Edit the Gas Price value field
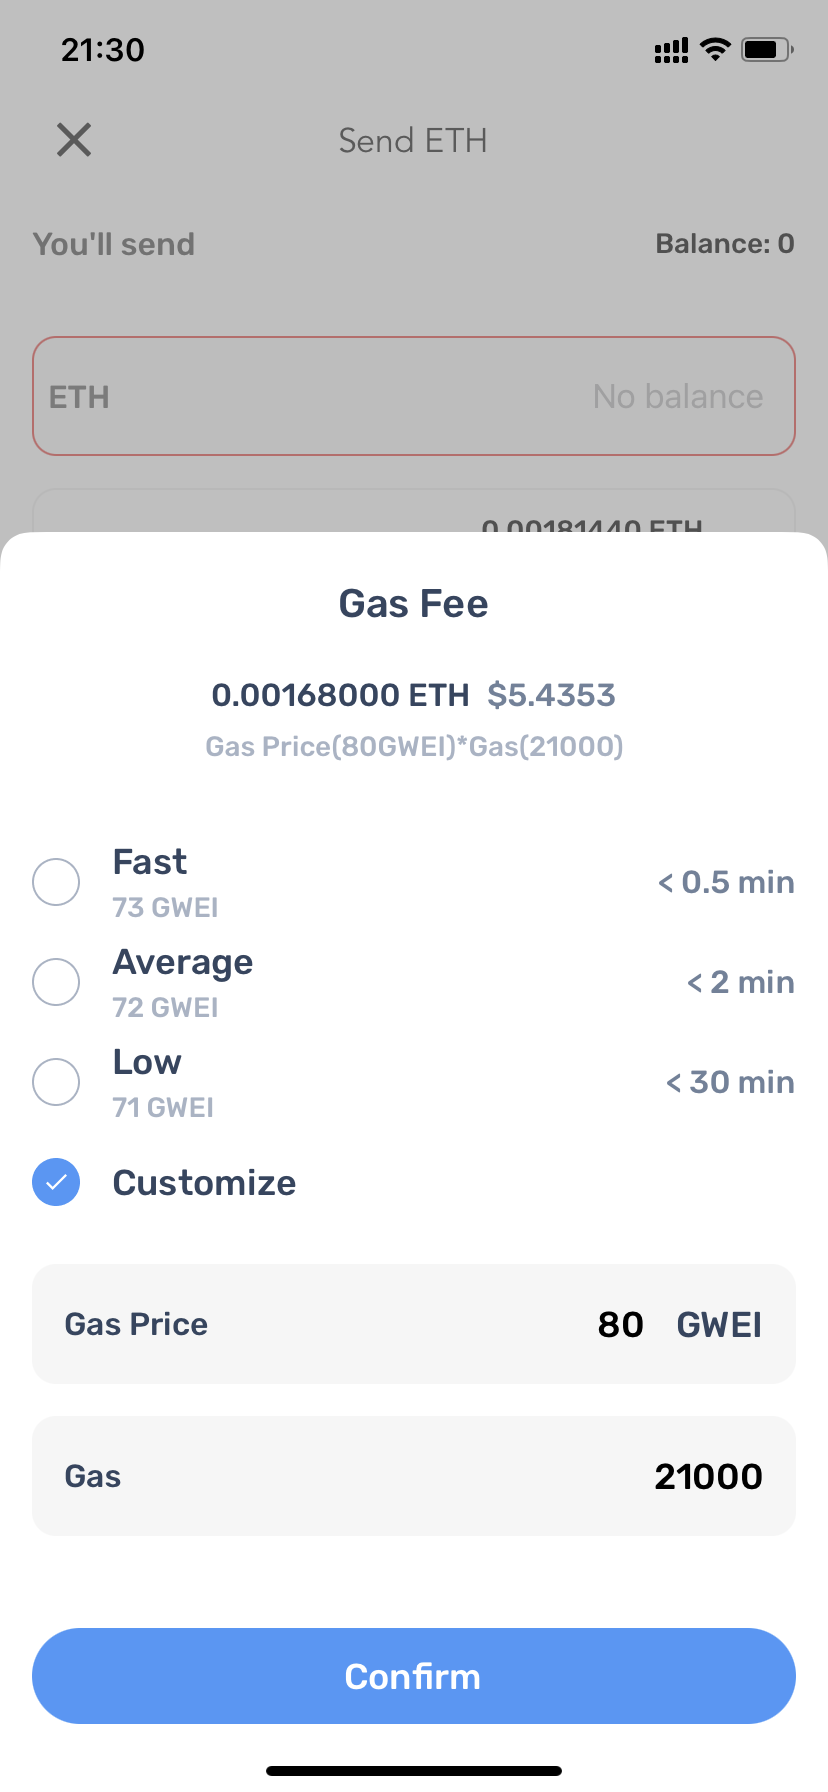 (x=620, y=1324)
